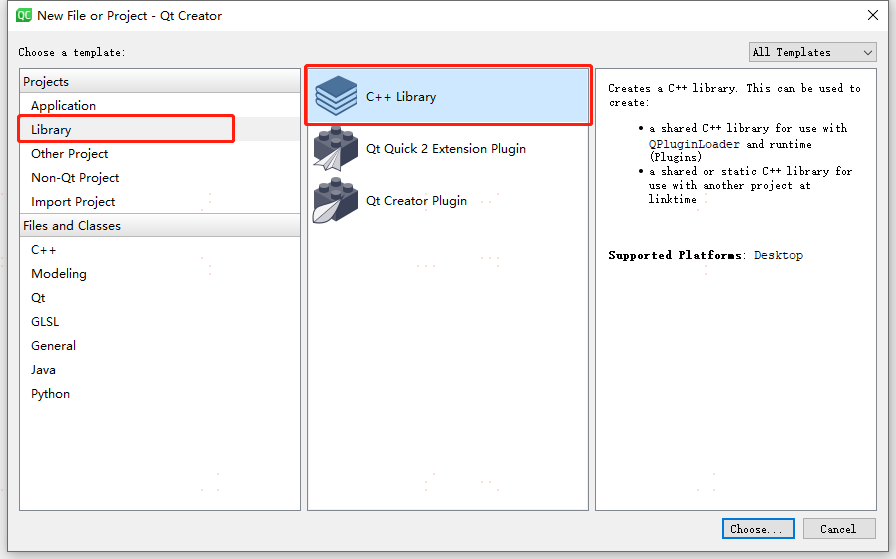Select Application project category
This screenshot has width=896, height=559.
coord(160,106)
